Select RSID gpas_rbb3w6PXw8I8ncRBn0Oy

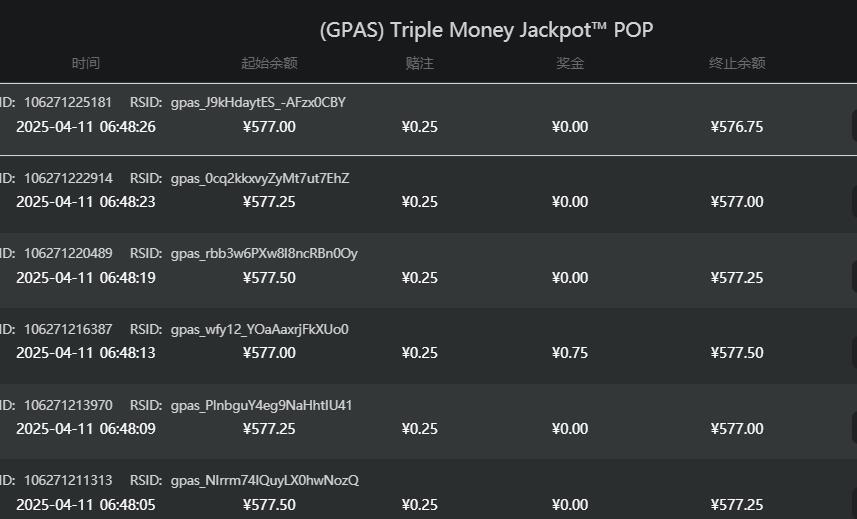click(x=264, y=254)
